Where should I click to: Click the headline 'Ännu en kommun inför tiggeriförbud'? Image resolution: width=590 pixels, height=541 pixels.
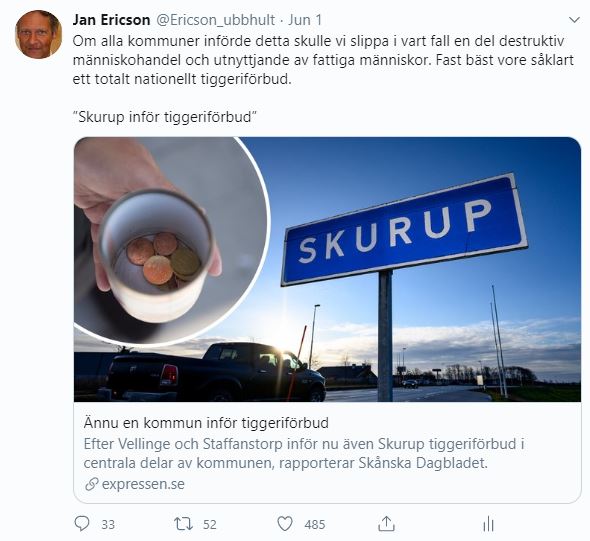206,423
